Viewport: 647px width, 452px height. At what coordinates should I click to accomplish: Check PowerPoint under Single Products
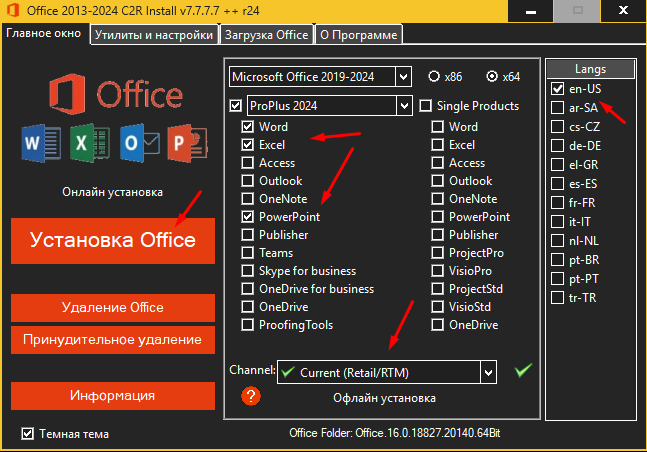(437, 217)
